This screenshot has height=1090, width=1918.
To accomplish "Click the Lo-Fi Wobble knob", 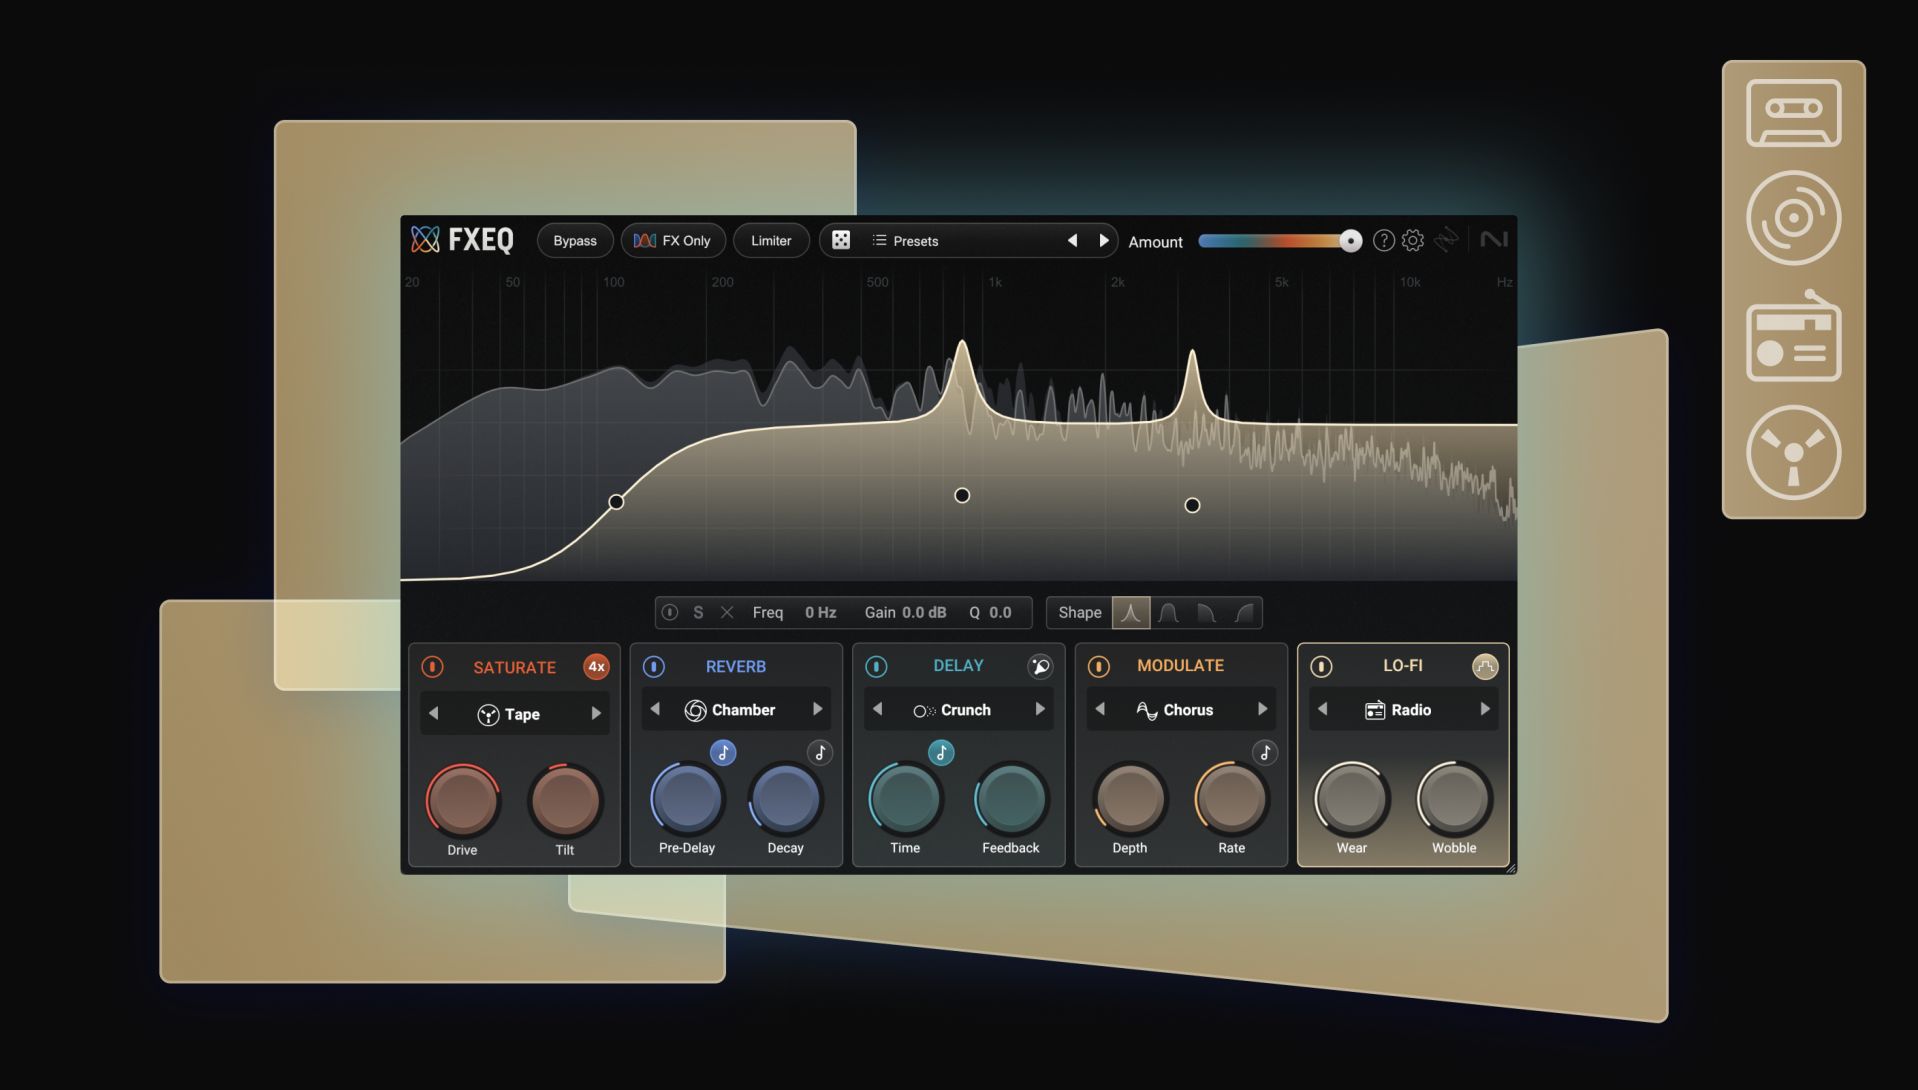I will (1454, 799).
